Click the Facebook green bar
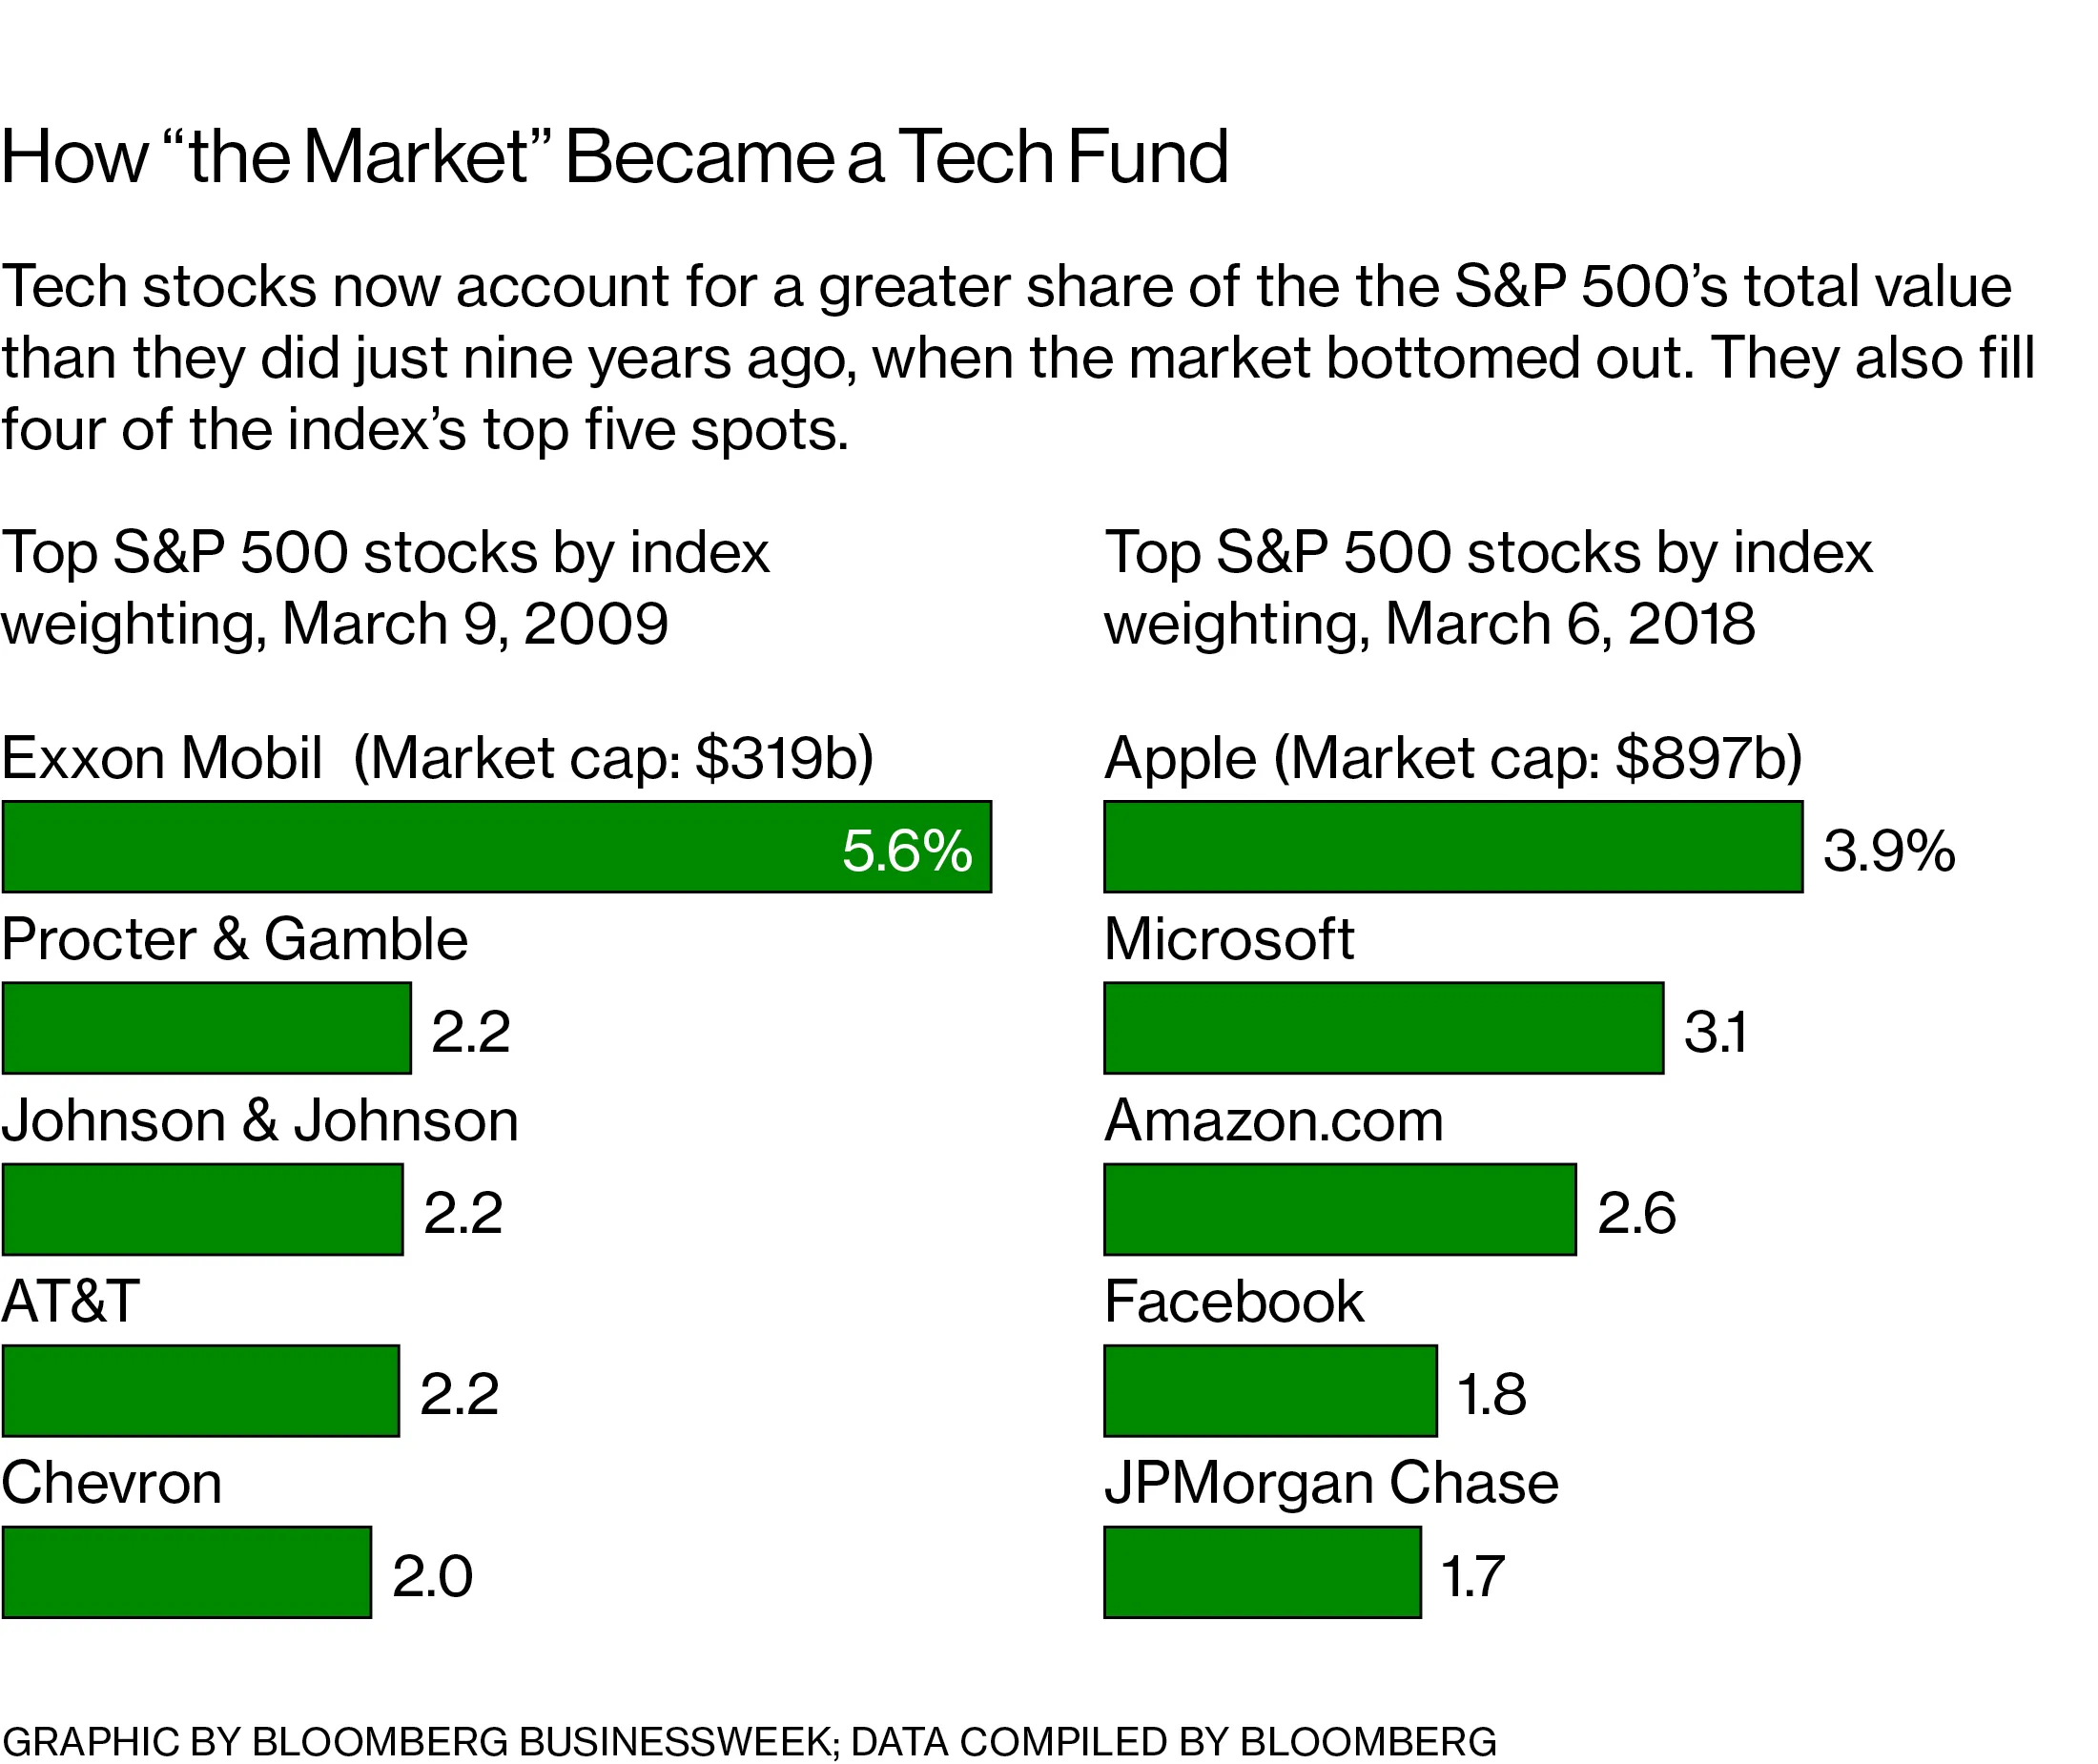 [x=1270, y=1391]
